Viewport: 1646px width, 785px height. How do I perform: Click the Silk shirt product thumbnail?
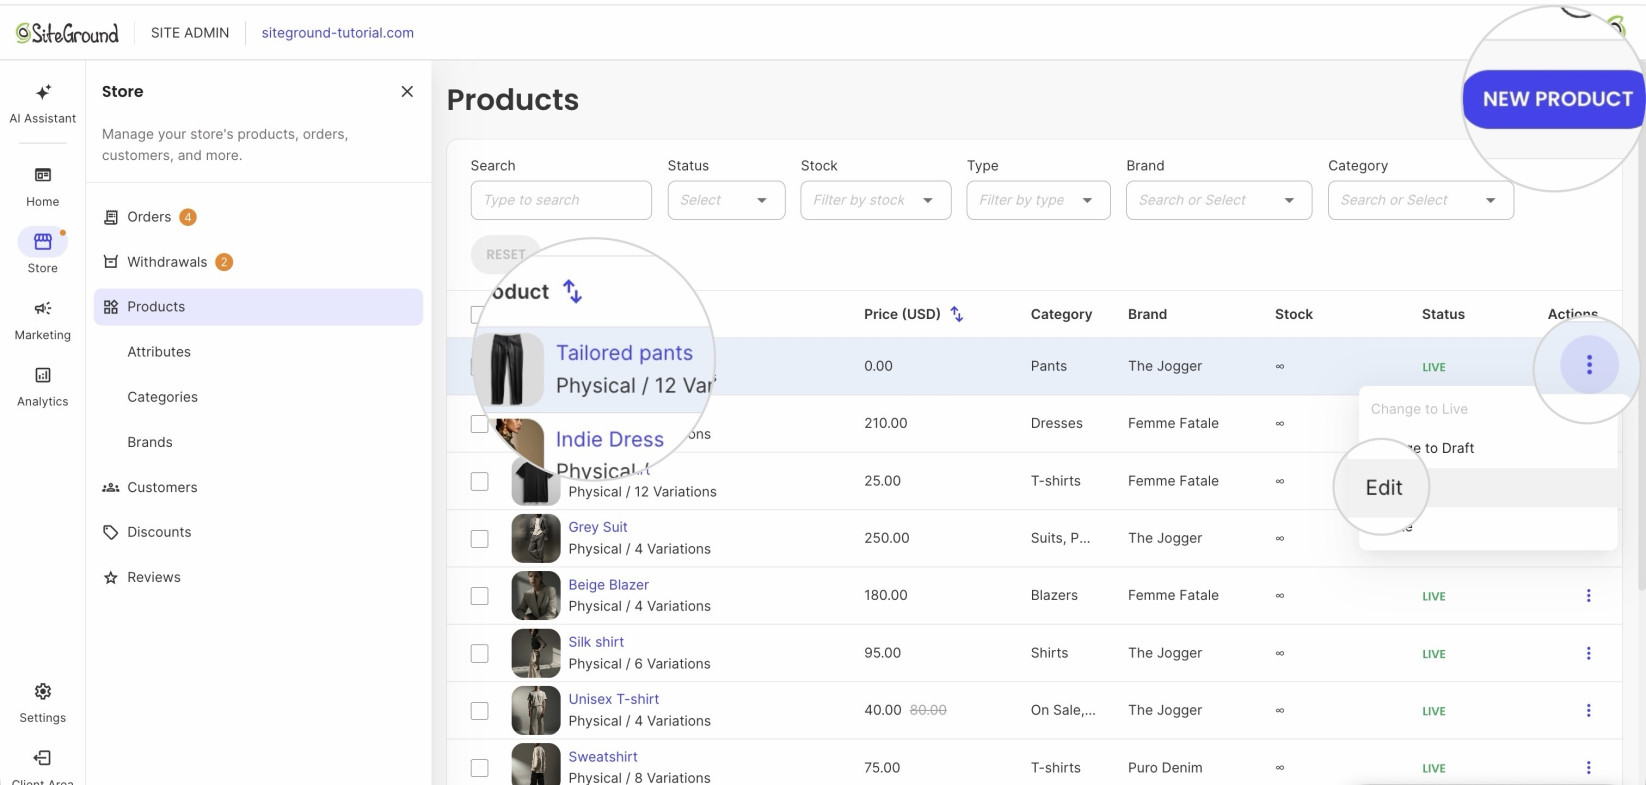[x=536, y=653]
